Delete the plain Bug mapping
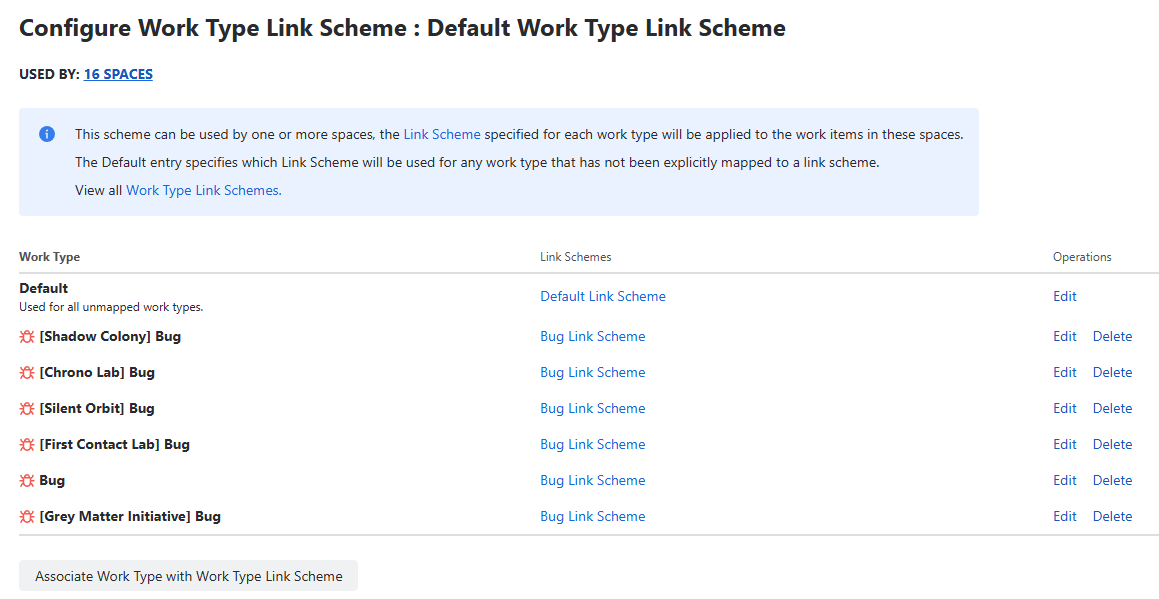Screen dimensions: 1159x599 tap(1112, 480)
